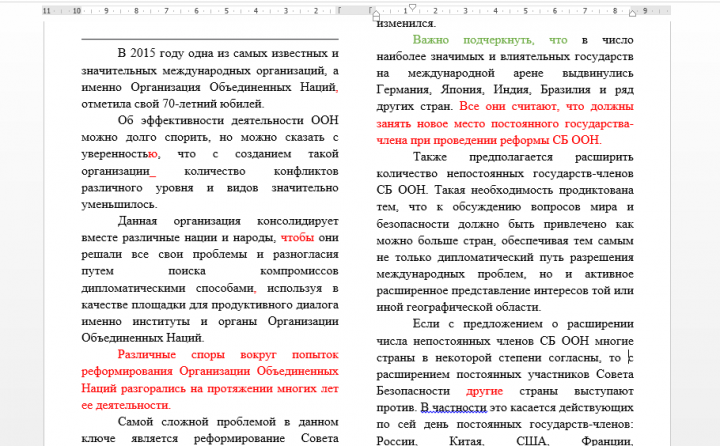Click the green word "подчеркнуть,"
The image size is (720, 446).
coord(499,40)
